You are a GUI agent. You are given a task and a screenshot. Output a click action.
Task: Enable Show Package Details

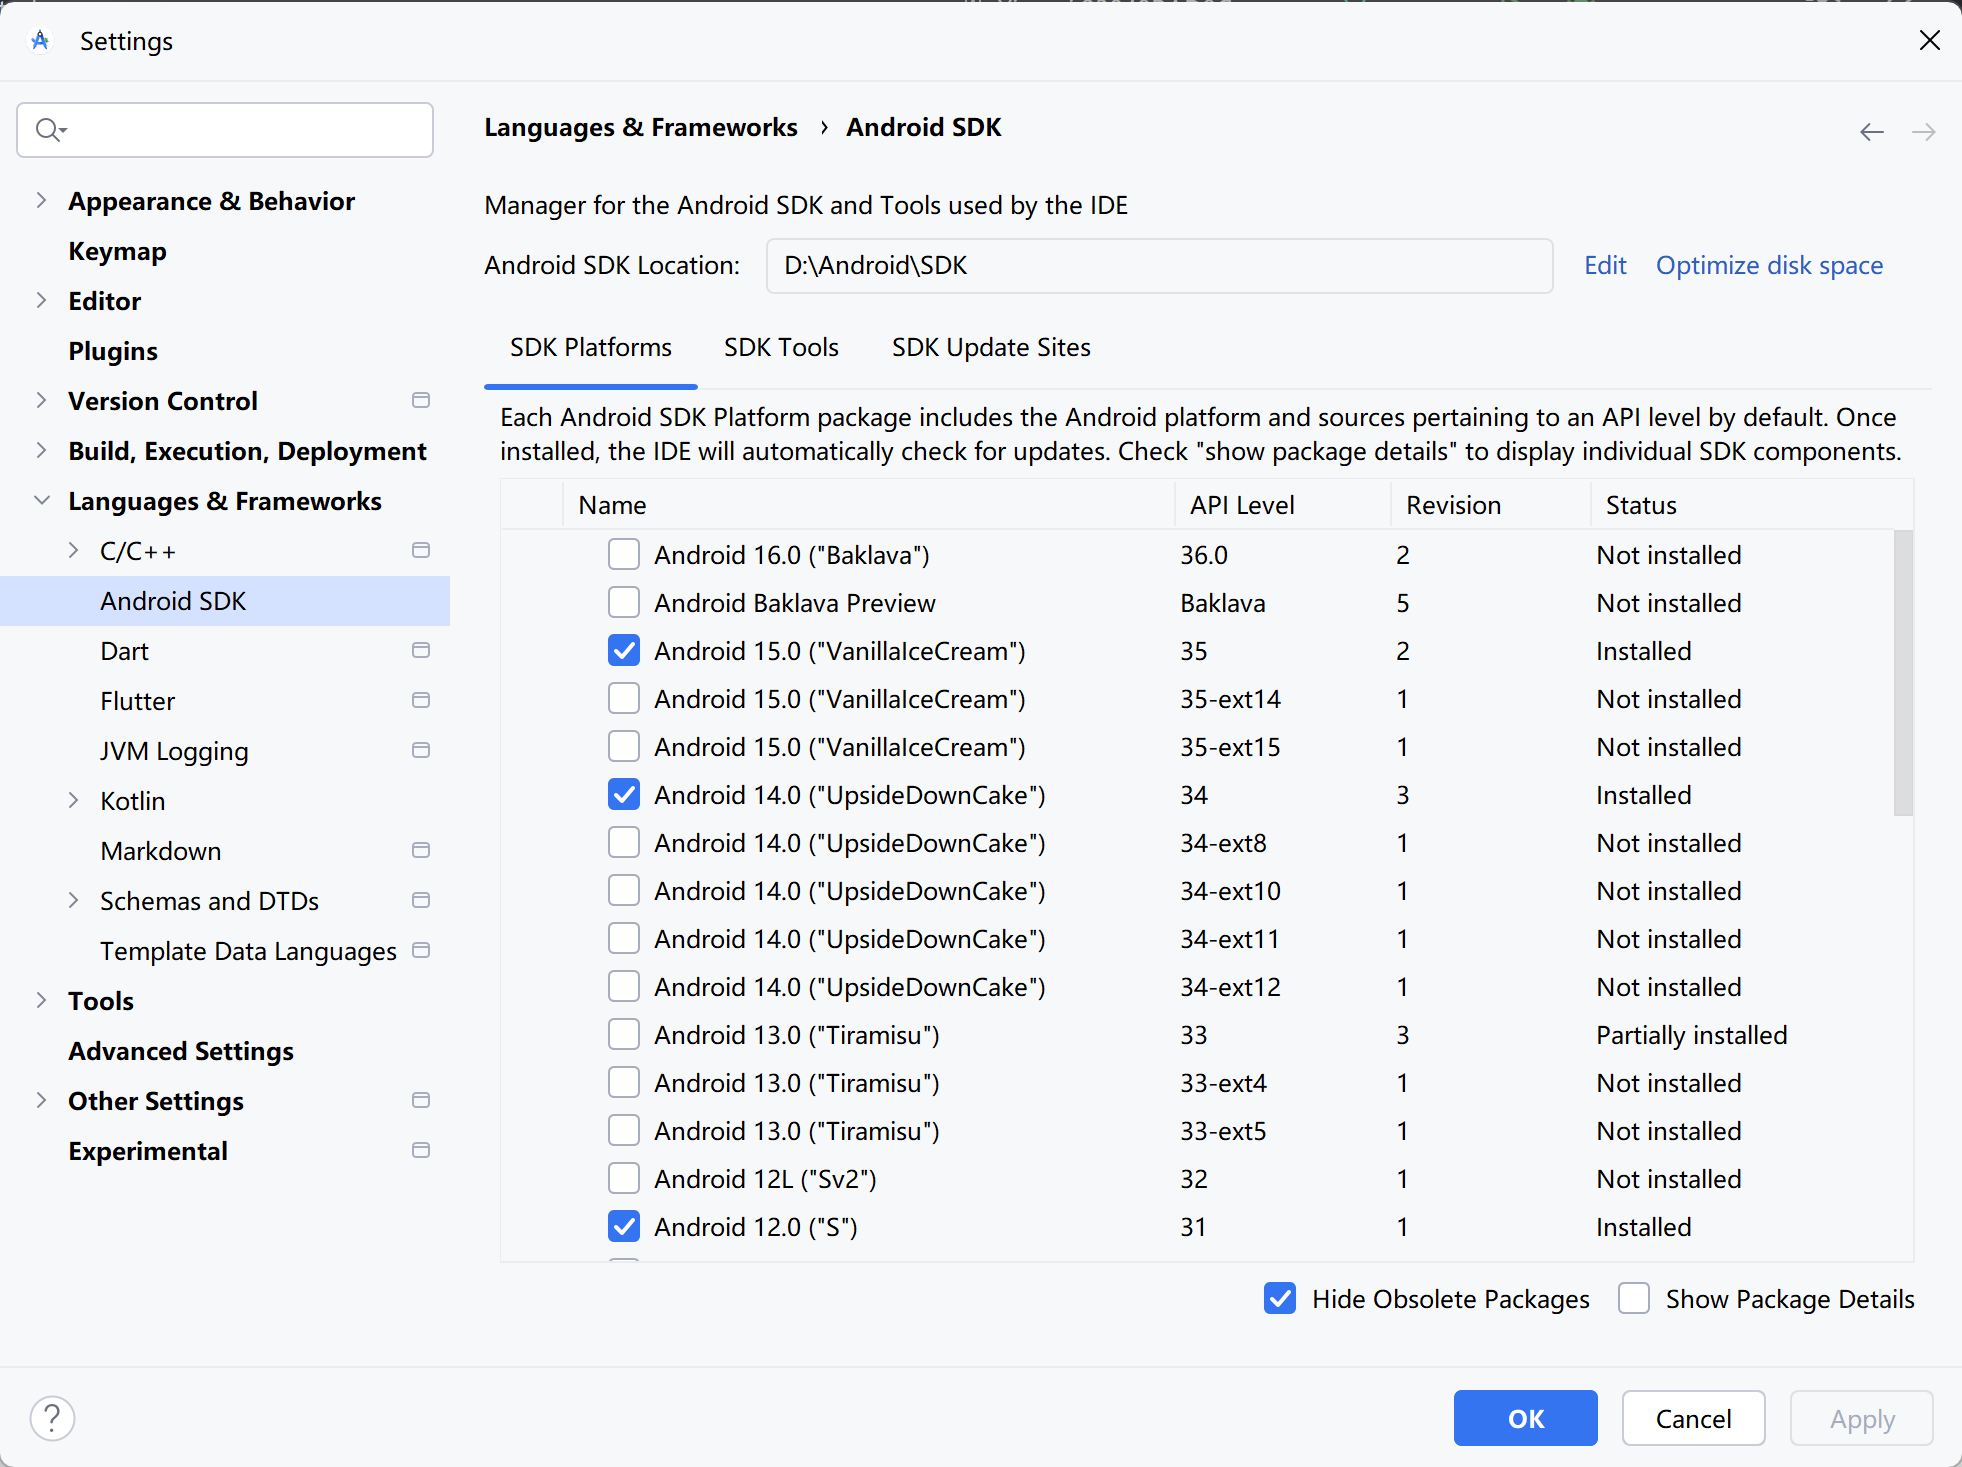(1634, 1299)
